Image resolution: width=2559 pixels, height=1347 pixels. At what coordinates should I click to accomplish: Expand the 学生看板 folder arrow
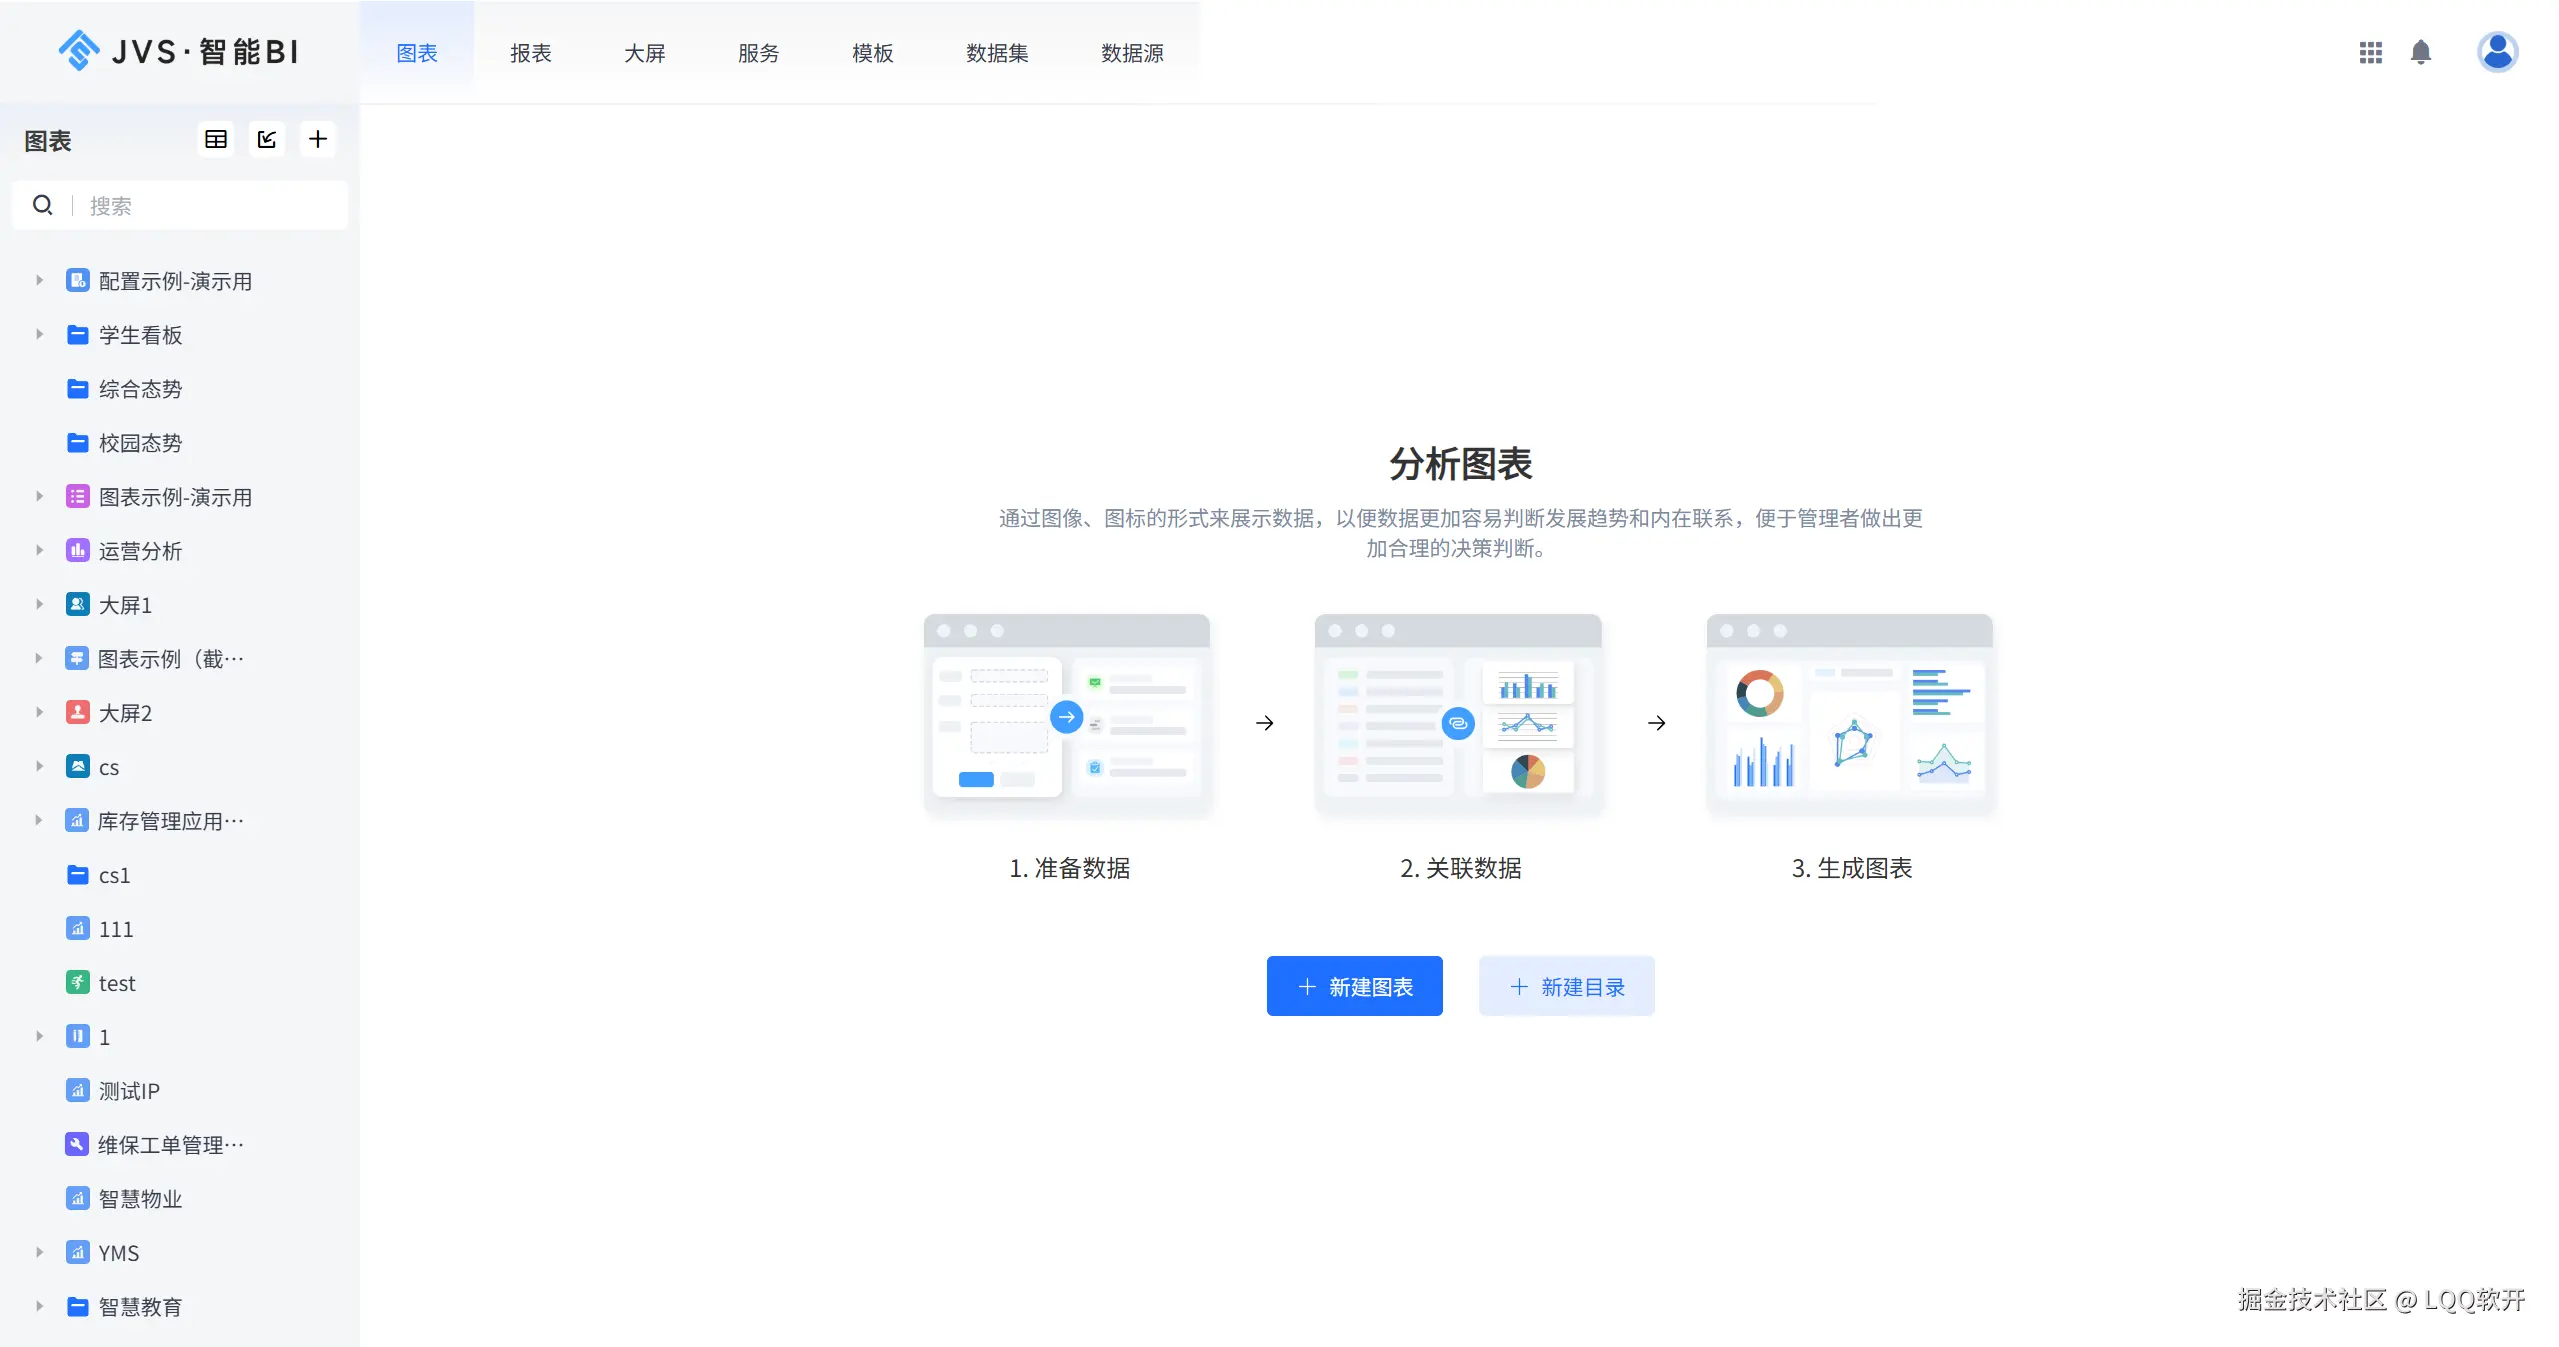[x=39, y=334]
